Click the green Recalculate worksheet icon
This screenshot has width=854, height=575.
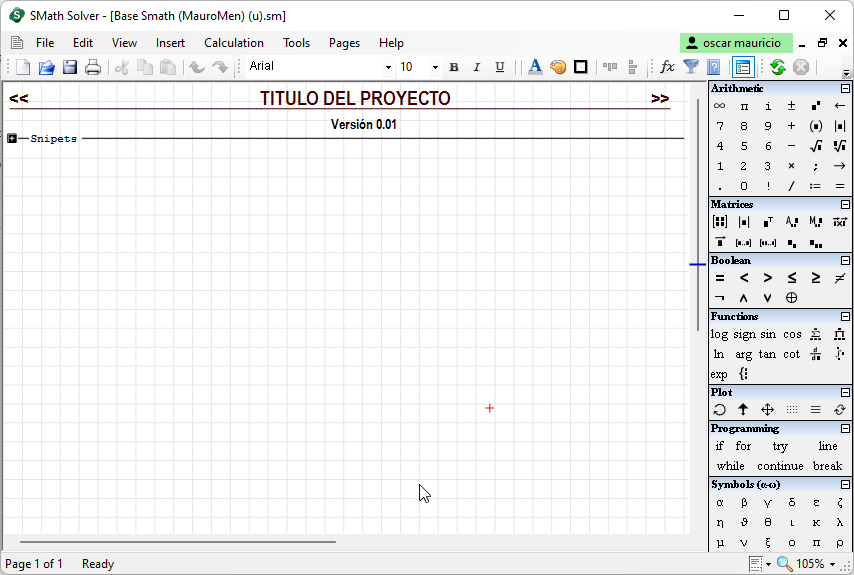[777, 67]
